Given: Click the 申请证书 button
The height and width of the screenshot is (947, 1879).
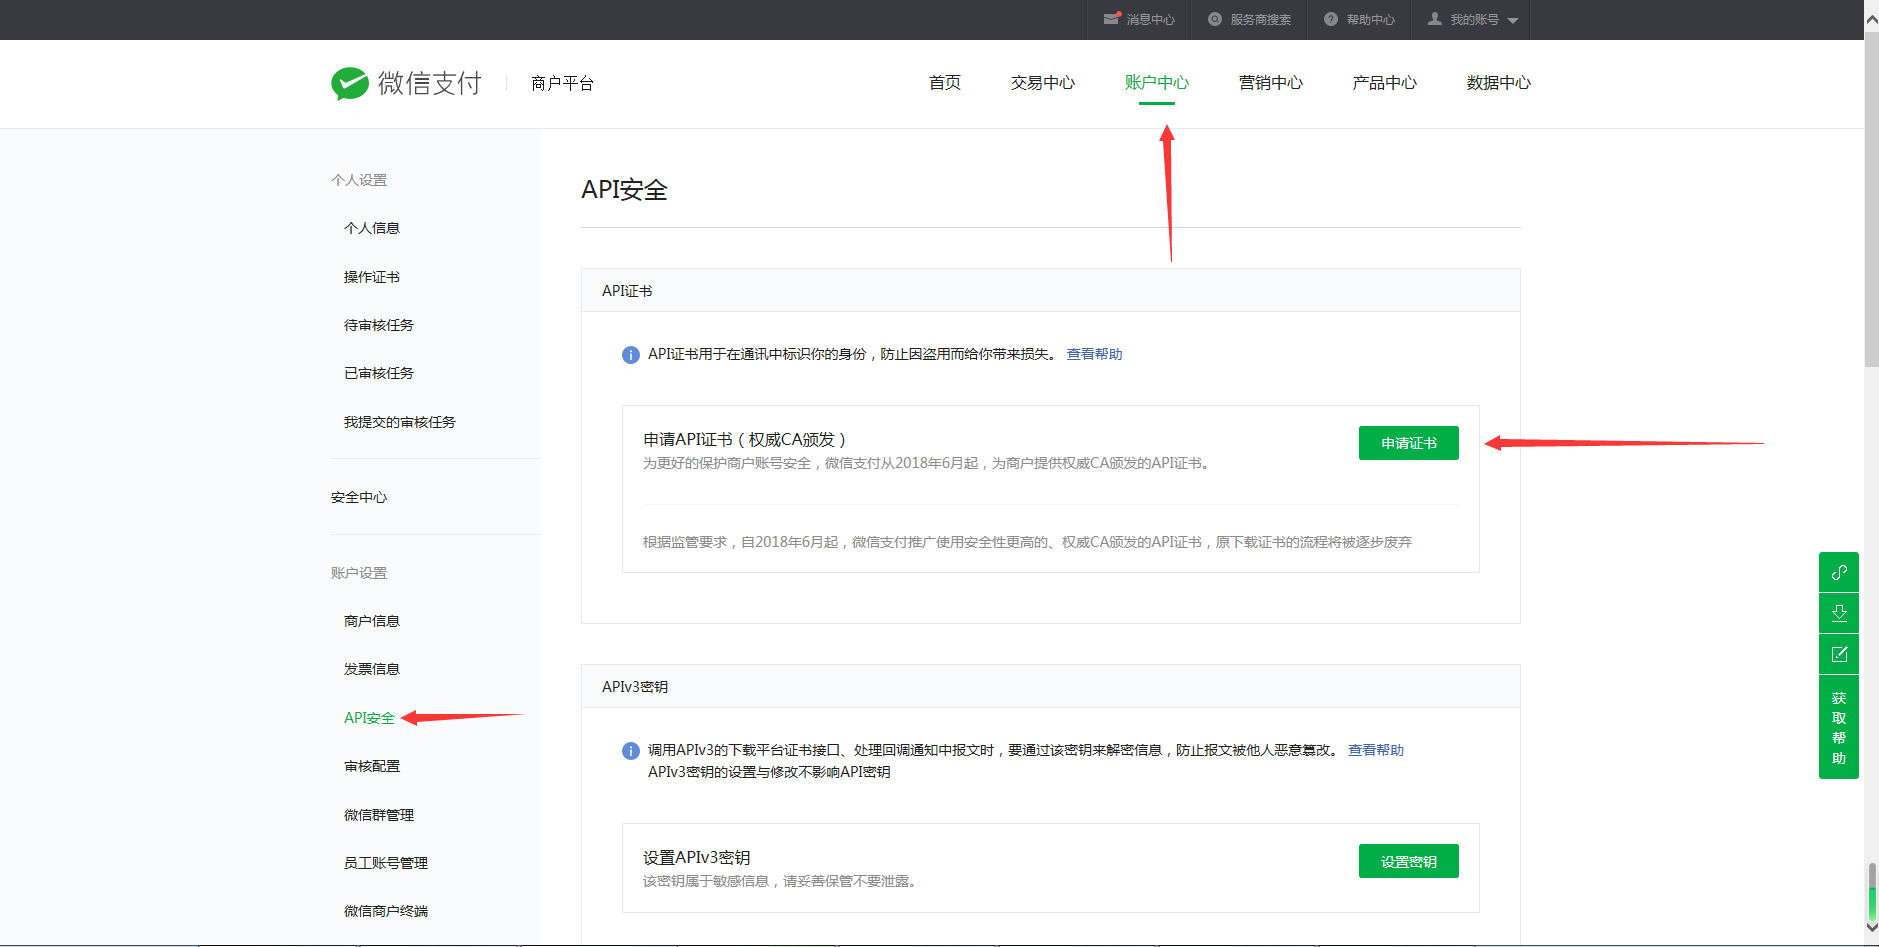Looking at the screenshot, I should pyautogui.click(x=1409, y=443).
